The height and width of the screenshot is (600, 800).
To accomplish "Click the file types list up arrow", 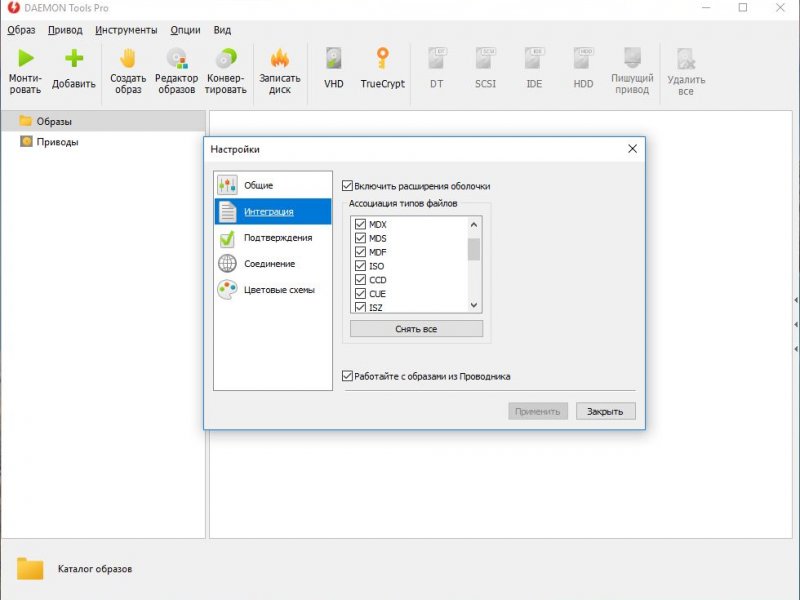I will point(474,224).
